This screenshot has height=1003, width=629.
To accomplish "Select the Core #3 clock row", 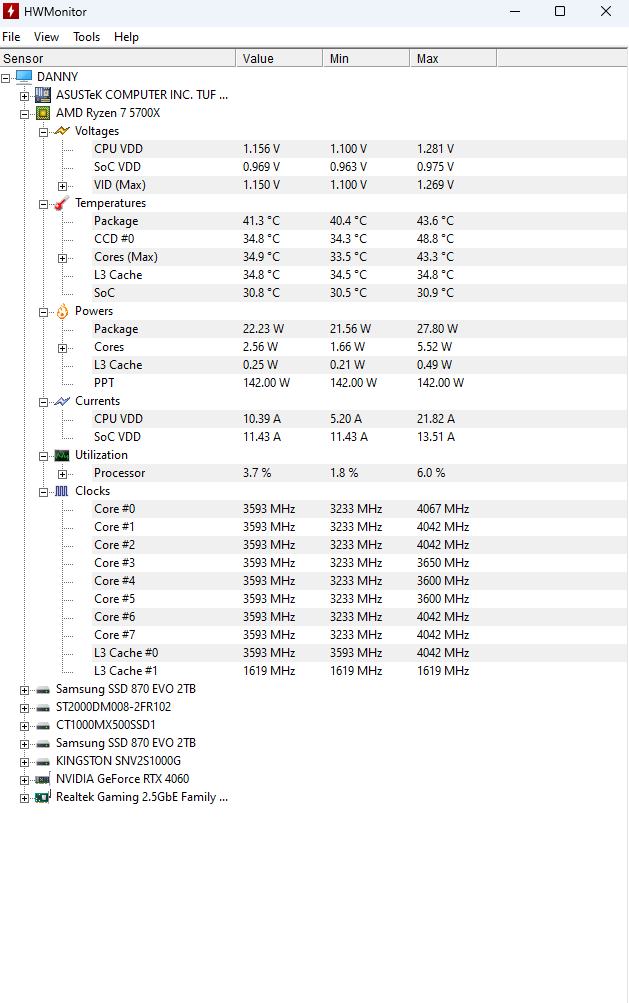I will click(314, 563).
